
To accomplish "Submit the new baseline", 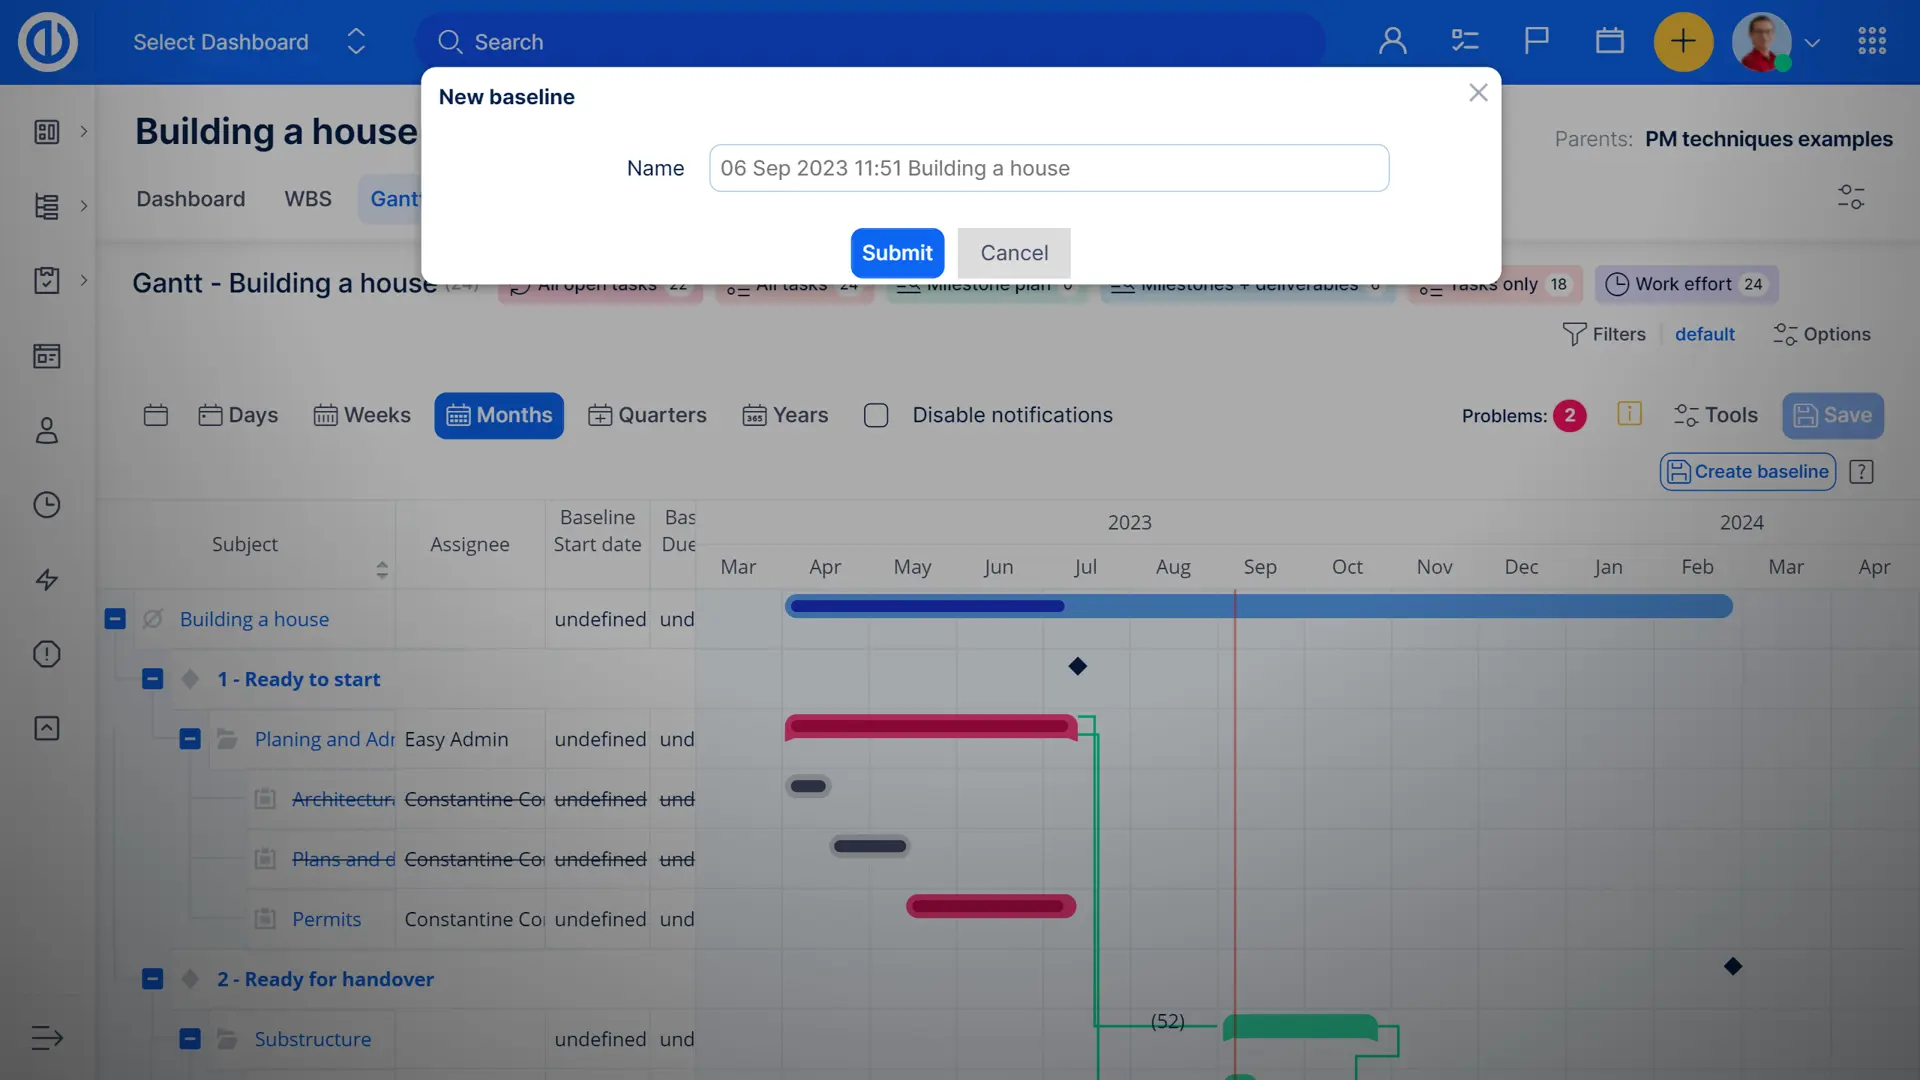I will [897, 253].
